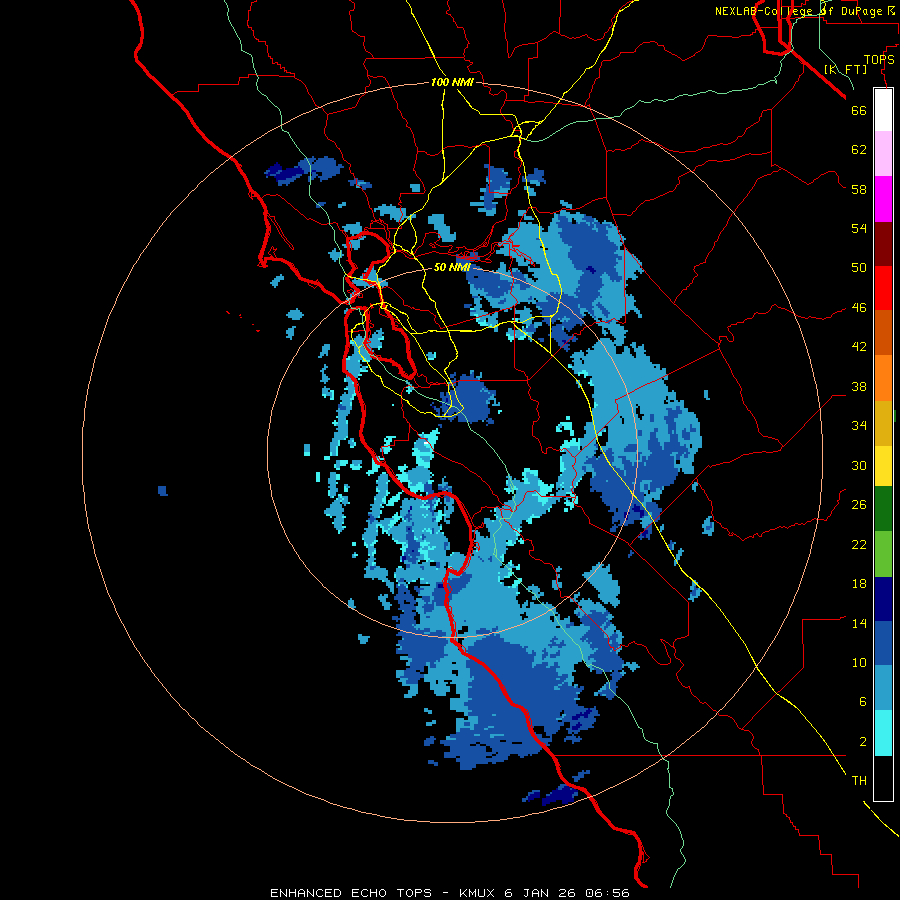Screen dimensions: 900x900
Task: Select the bright red legend swatch
Action: pyautogui.click(x=883, y=288)
